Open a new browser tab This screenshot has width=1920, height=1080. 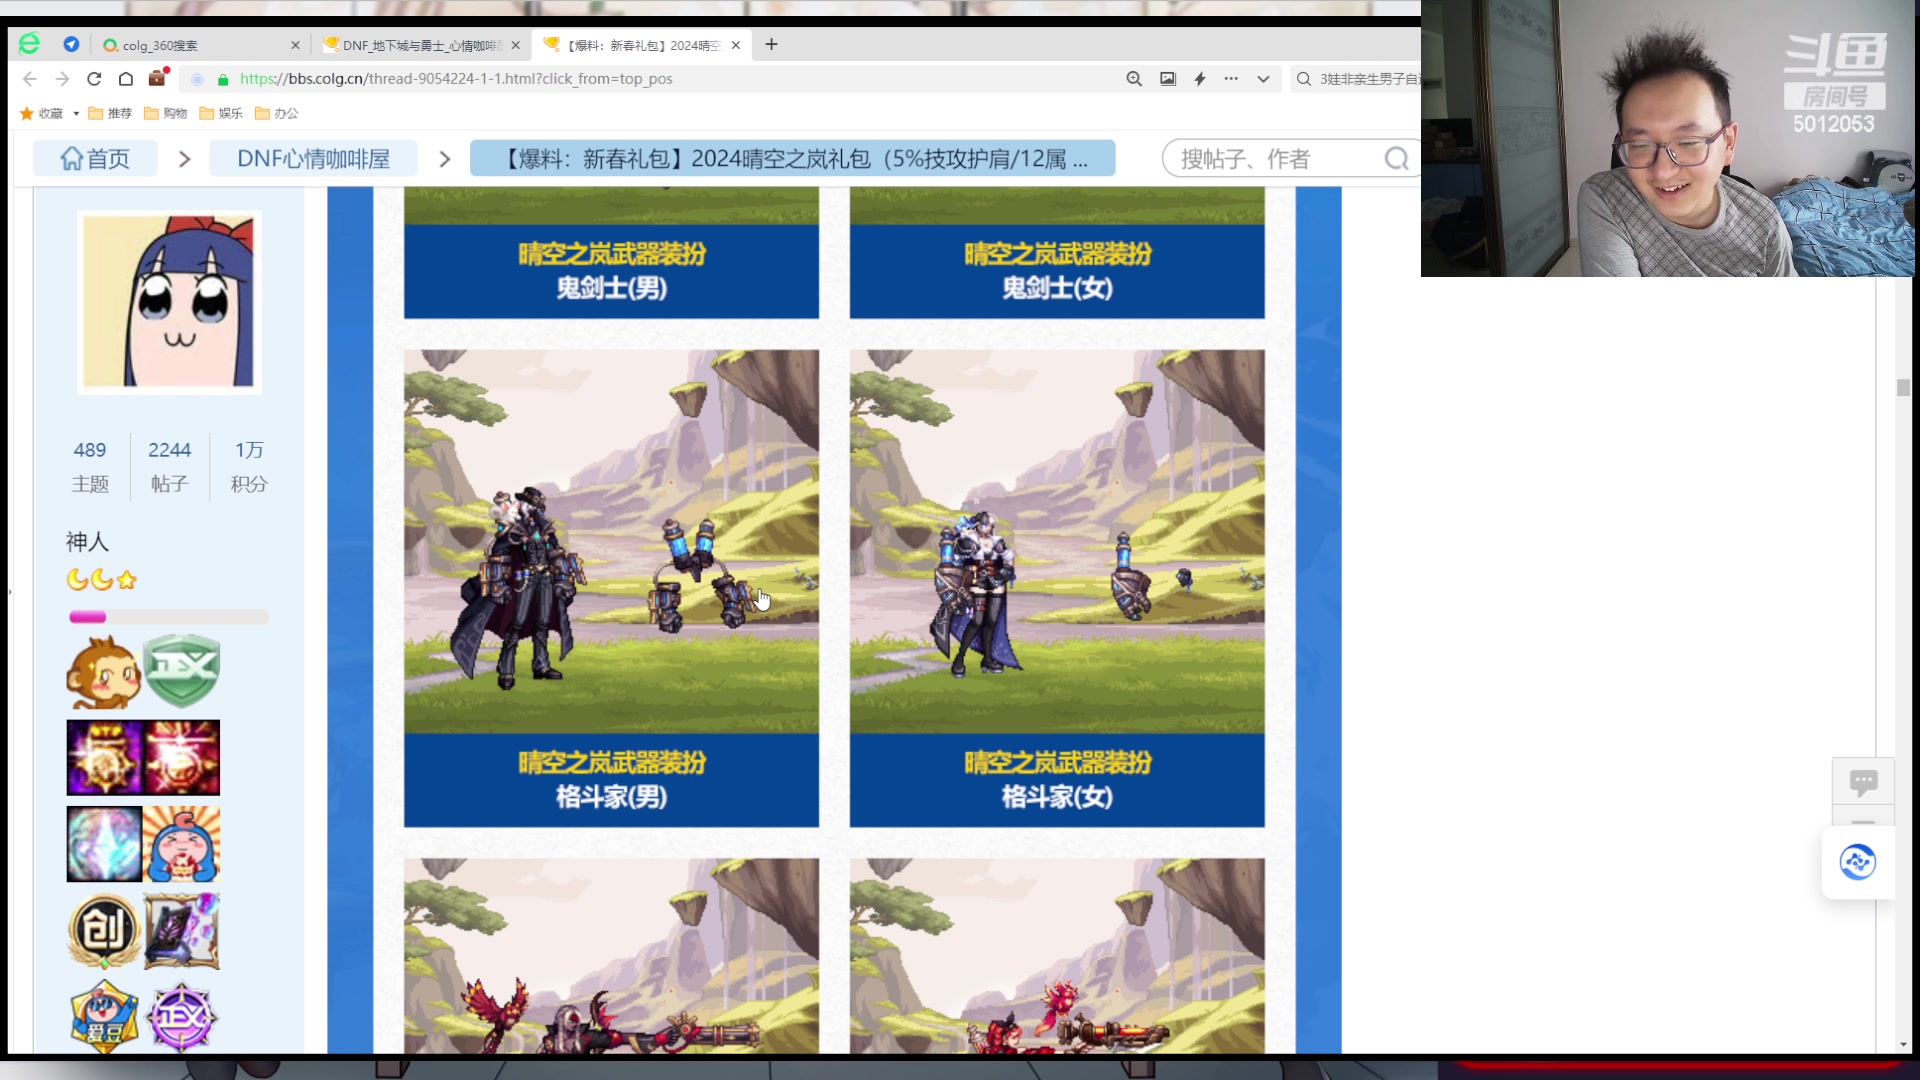pyautogui.click(x=771, y=44)
